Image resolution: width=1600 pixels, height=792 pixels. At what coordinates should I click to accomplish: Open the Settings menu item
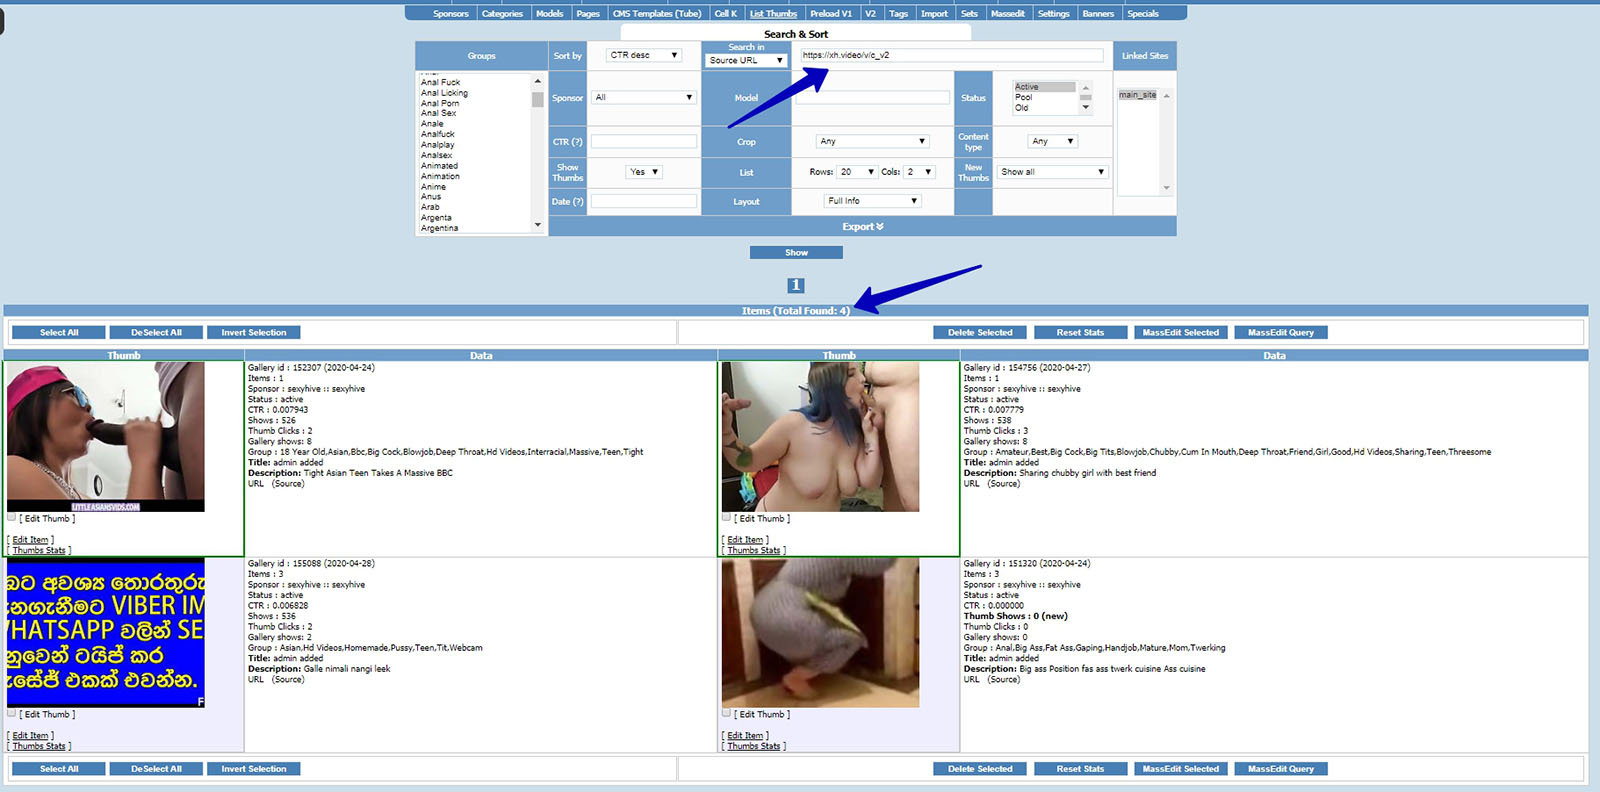1053,13
